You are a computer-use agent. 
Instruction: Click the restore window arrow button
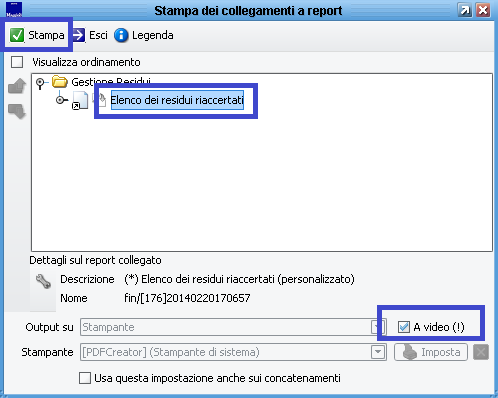tap(464, 10)
